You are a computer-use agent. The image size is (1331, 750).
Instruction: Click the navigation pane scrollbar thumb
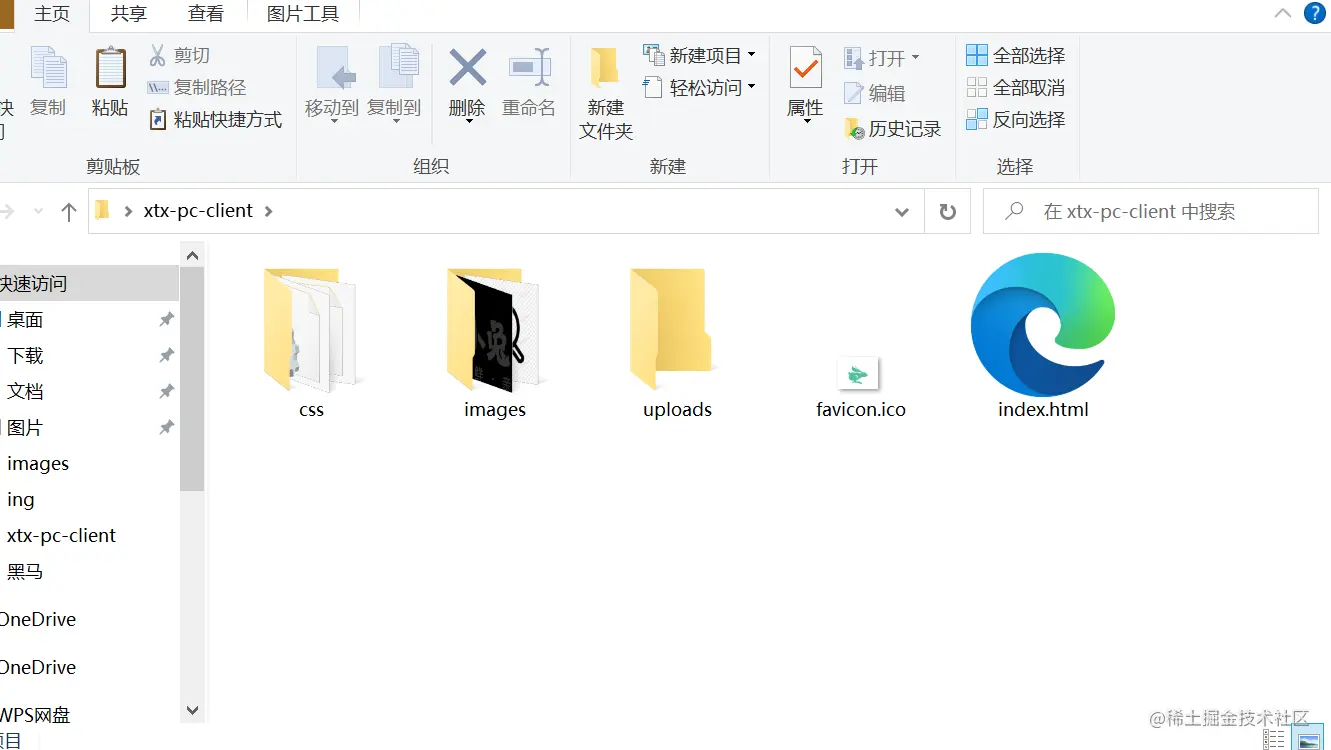coord(192,380)
